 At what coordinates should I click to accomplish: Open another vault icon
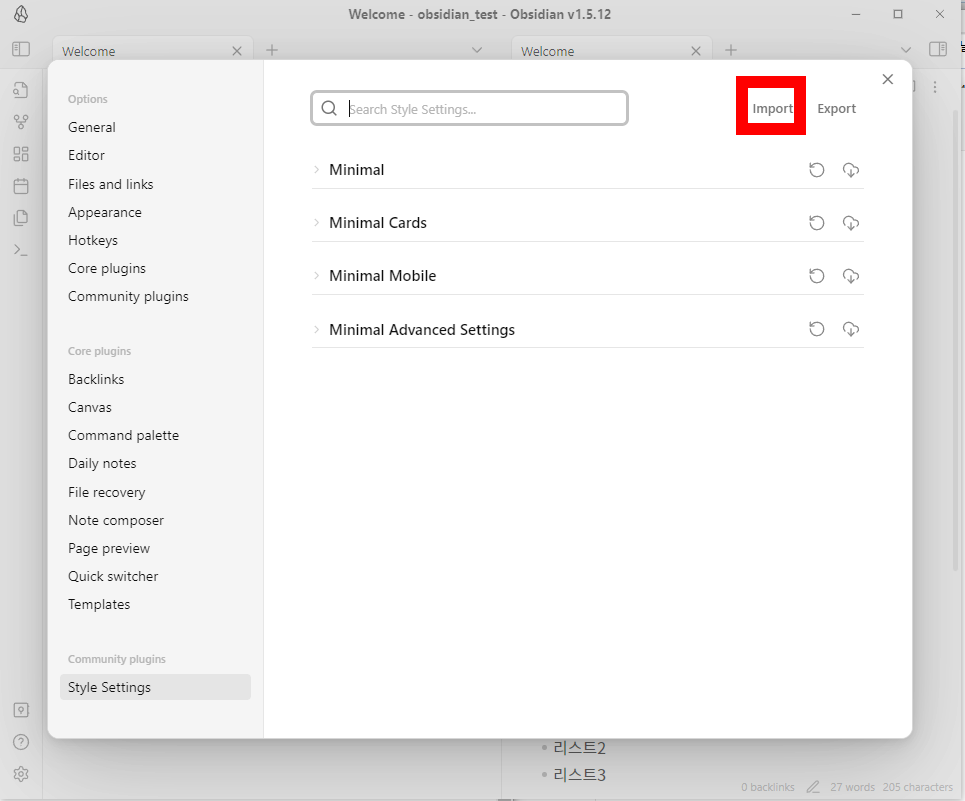click(x=21, y=710)
